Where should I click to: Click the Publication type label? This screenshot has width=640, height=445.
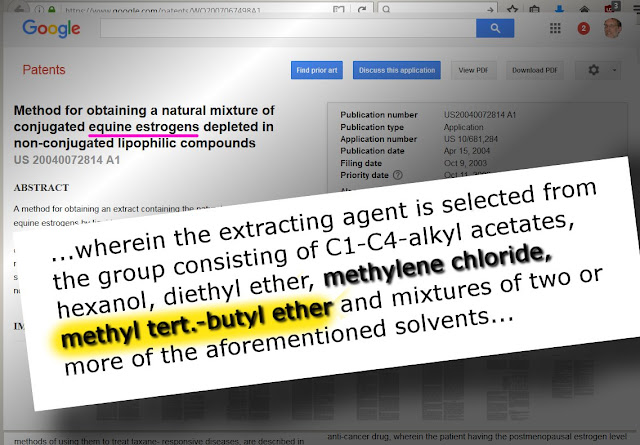(372, 127)
